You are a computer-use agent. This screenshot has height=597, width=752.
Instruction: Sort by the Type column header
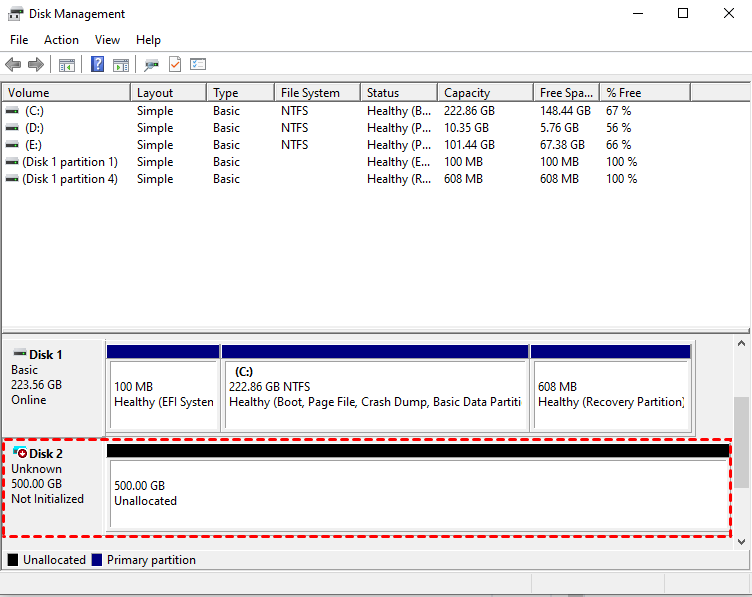[x=241, y=93]
